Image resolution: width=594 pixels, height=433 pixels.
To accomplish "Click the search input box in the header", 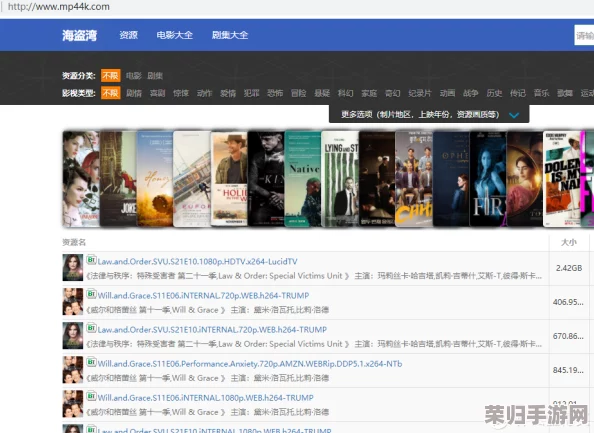I will [x=584, y=35].
